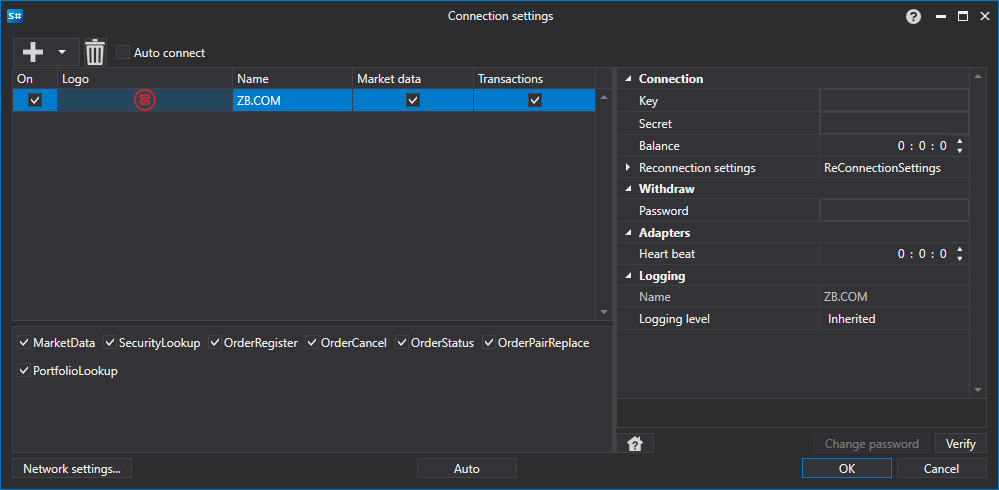
Task: Click the plus add connection icon
Action: 32,52
